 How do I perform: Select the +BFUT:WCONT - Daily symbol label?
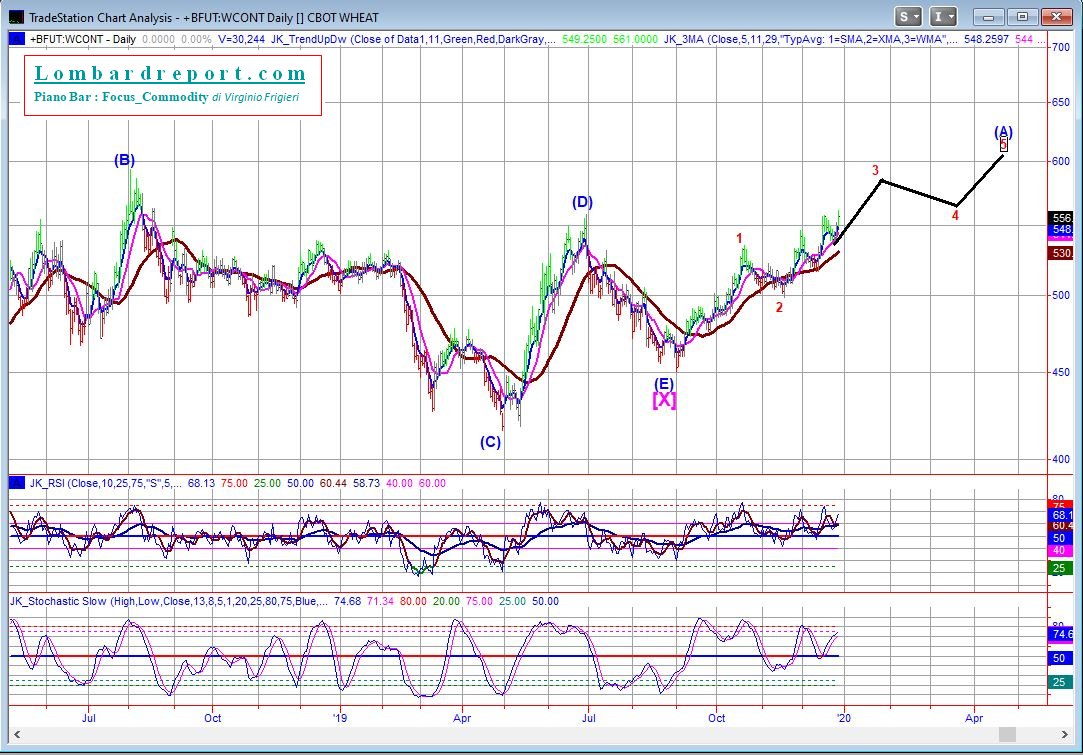[x=82, y=39]
